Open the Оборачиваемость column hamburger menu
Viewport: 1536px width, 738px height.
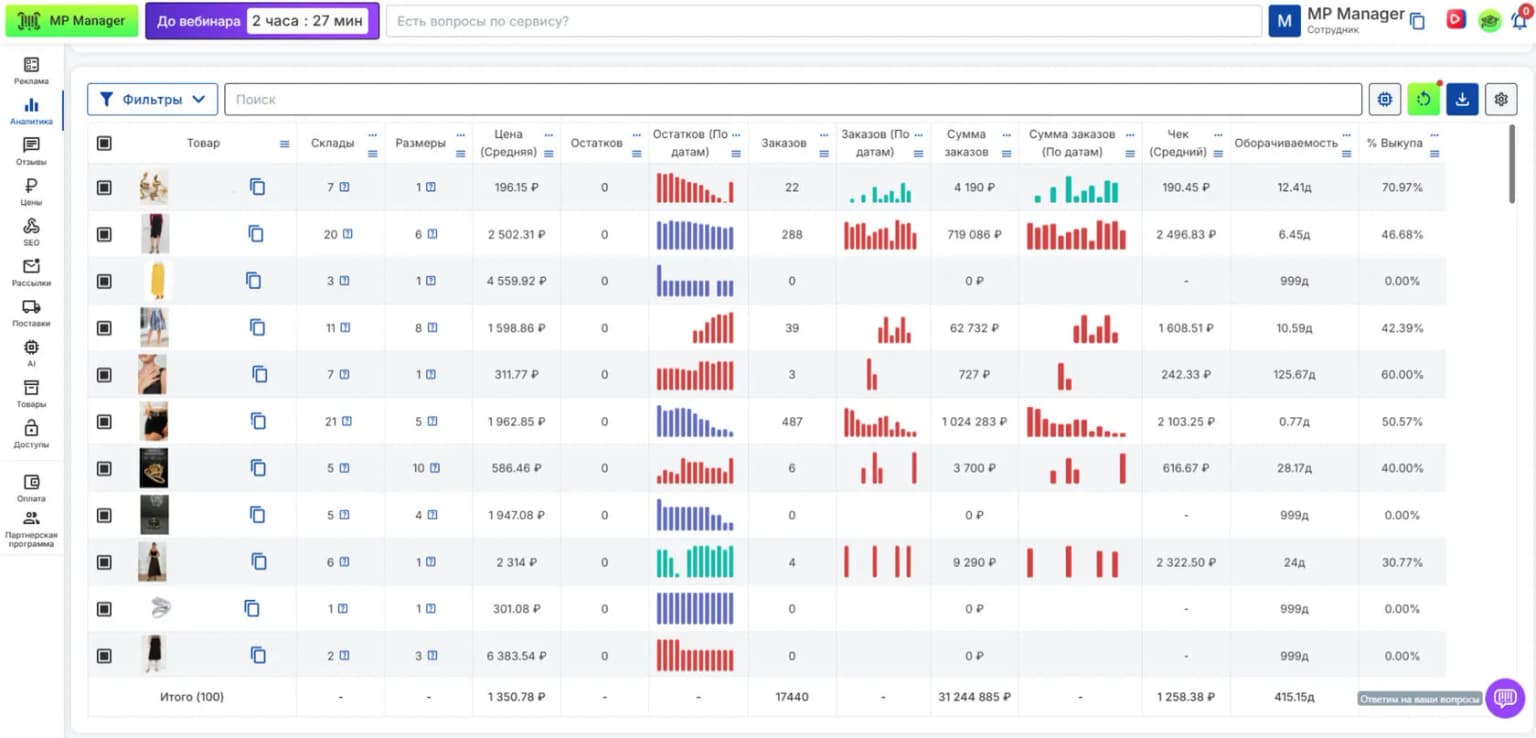1347,153
